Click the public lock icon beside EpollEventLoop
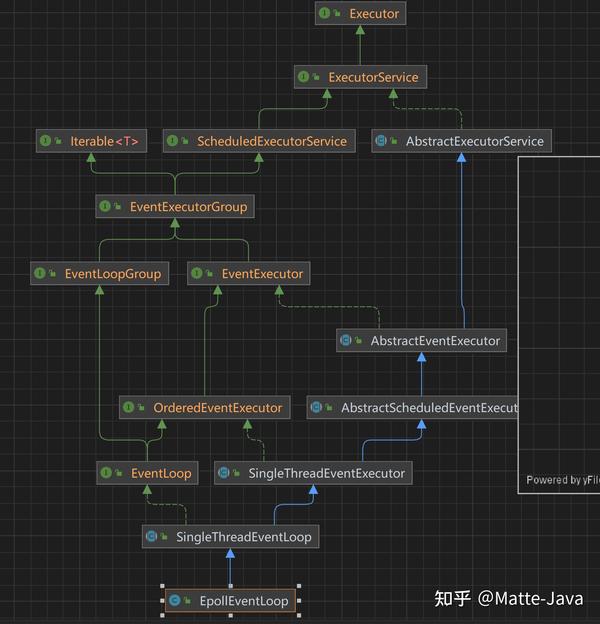Image resolution: width=600 pixels, height=624 pixels. click(187, 601)
